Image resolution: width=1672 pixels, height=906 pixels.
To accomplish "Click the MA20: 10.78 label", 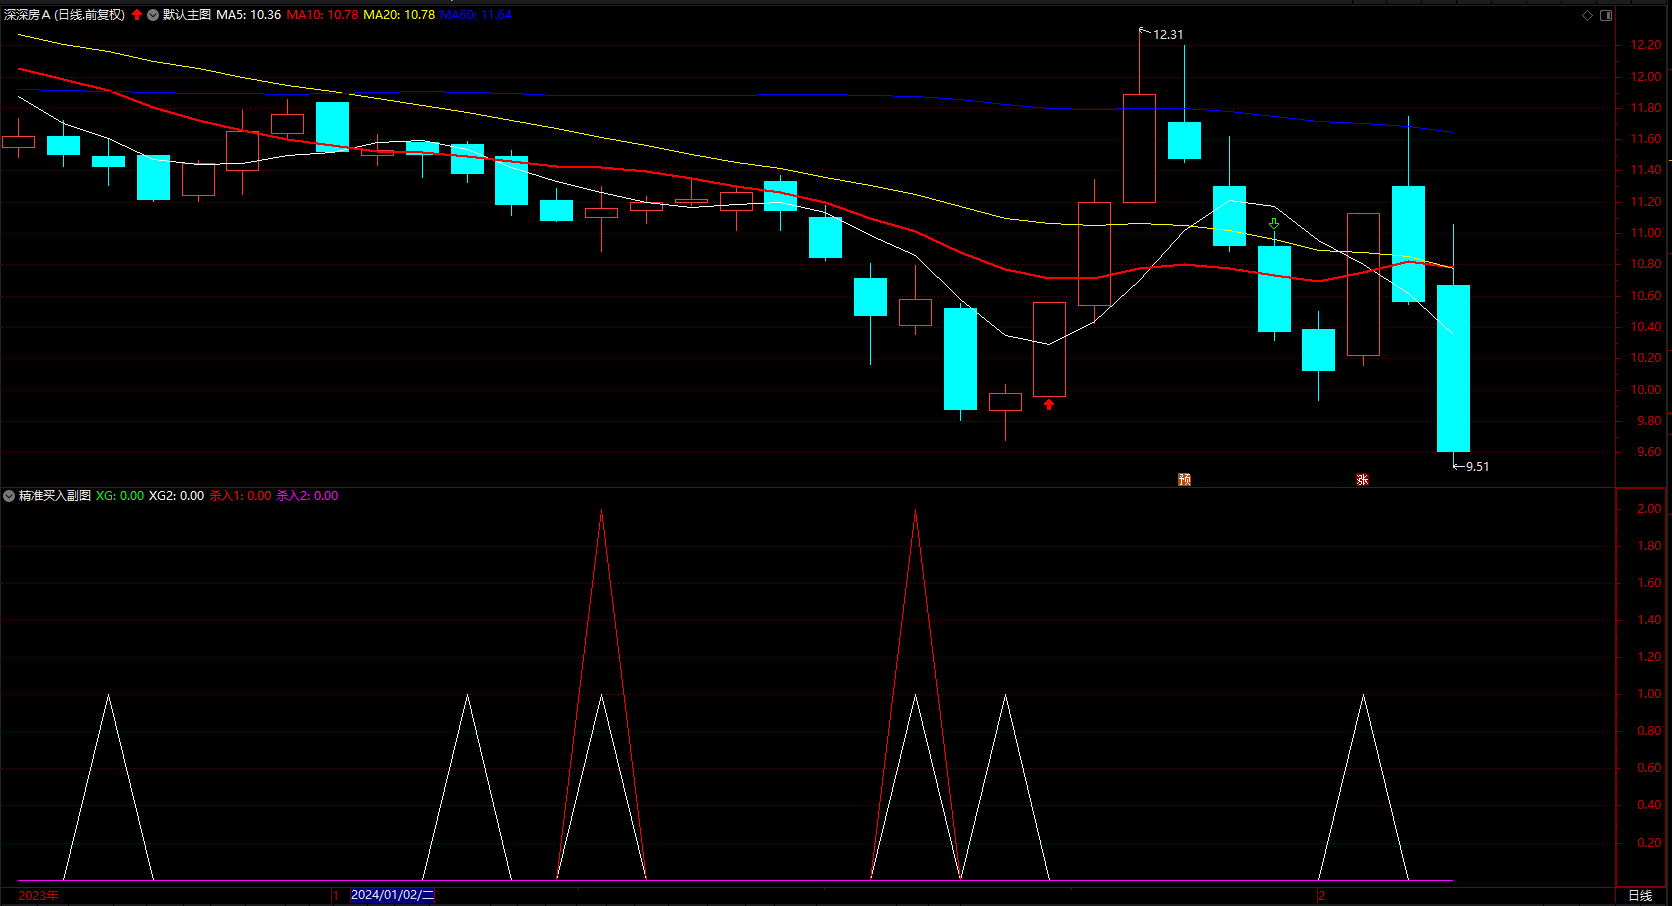I will point(399,15).
